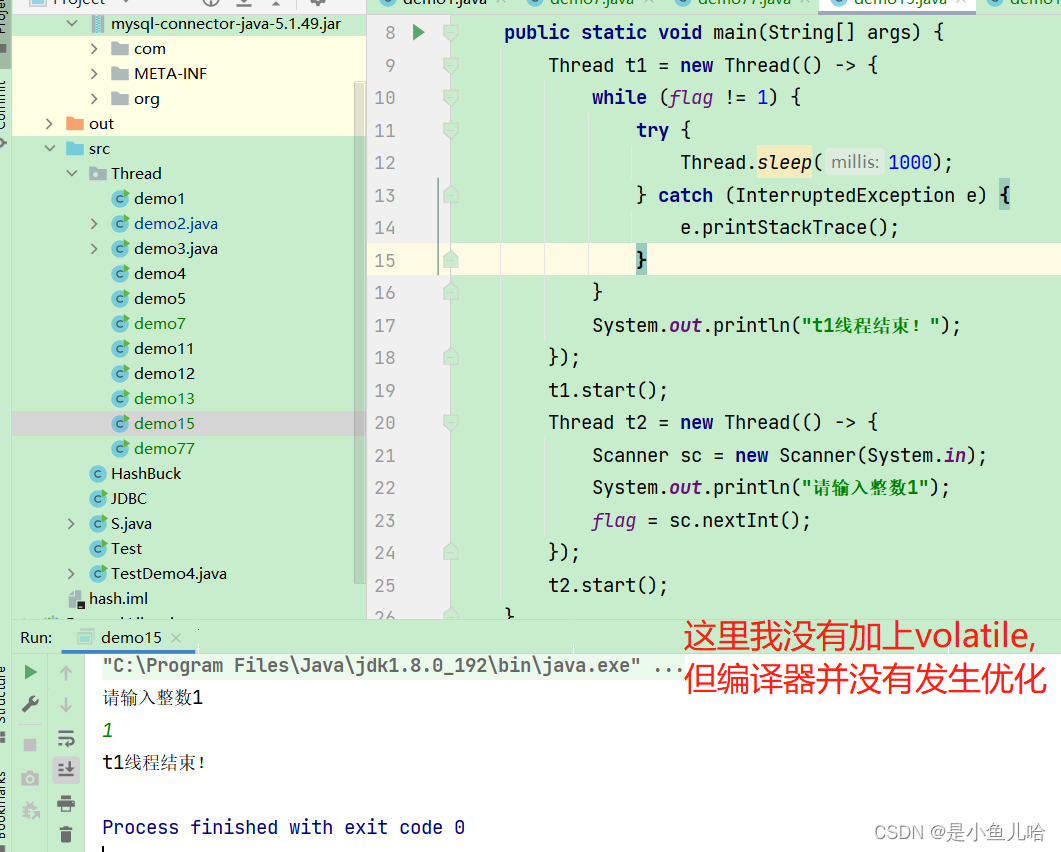
Task: Click the icon below the camera in Run sidebar
Action: pos(30,810)
